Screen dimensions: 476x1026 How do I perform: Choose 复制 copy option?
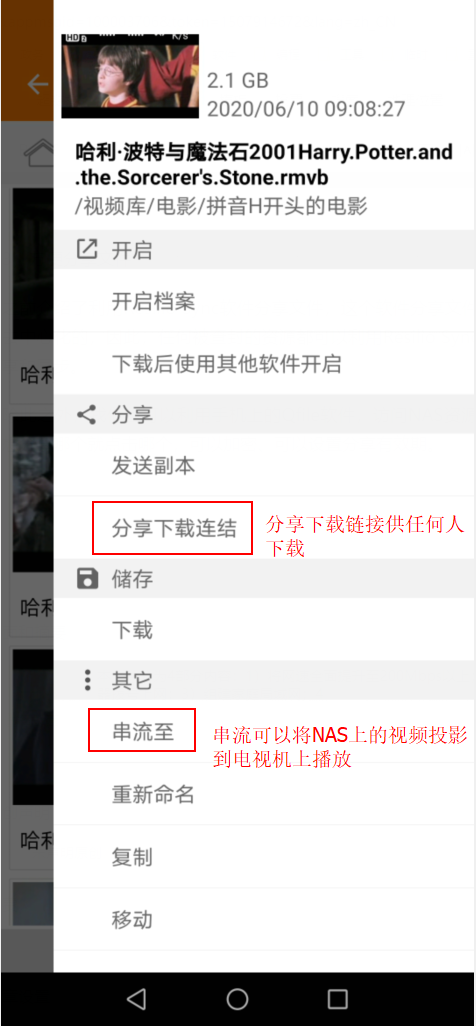pos(265,857)
